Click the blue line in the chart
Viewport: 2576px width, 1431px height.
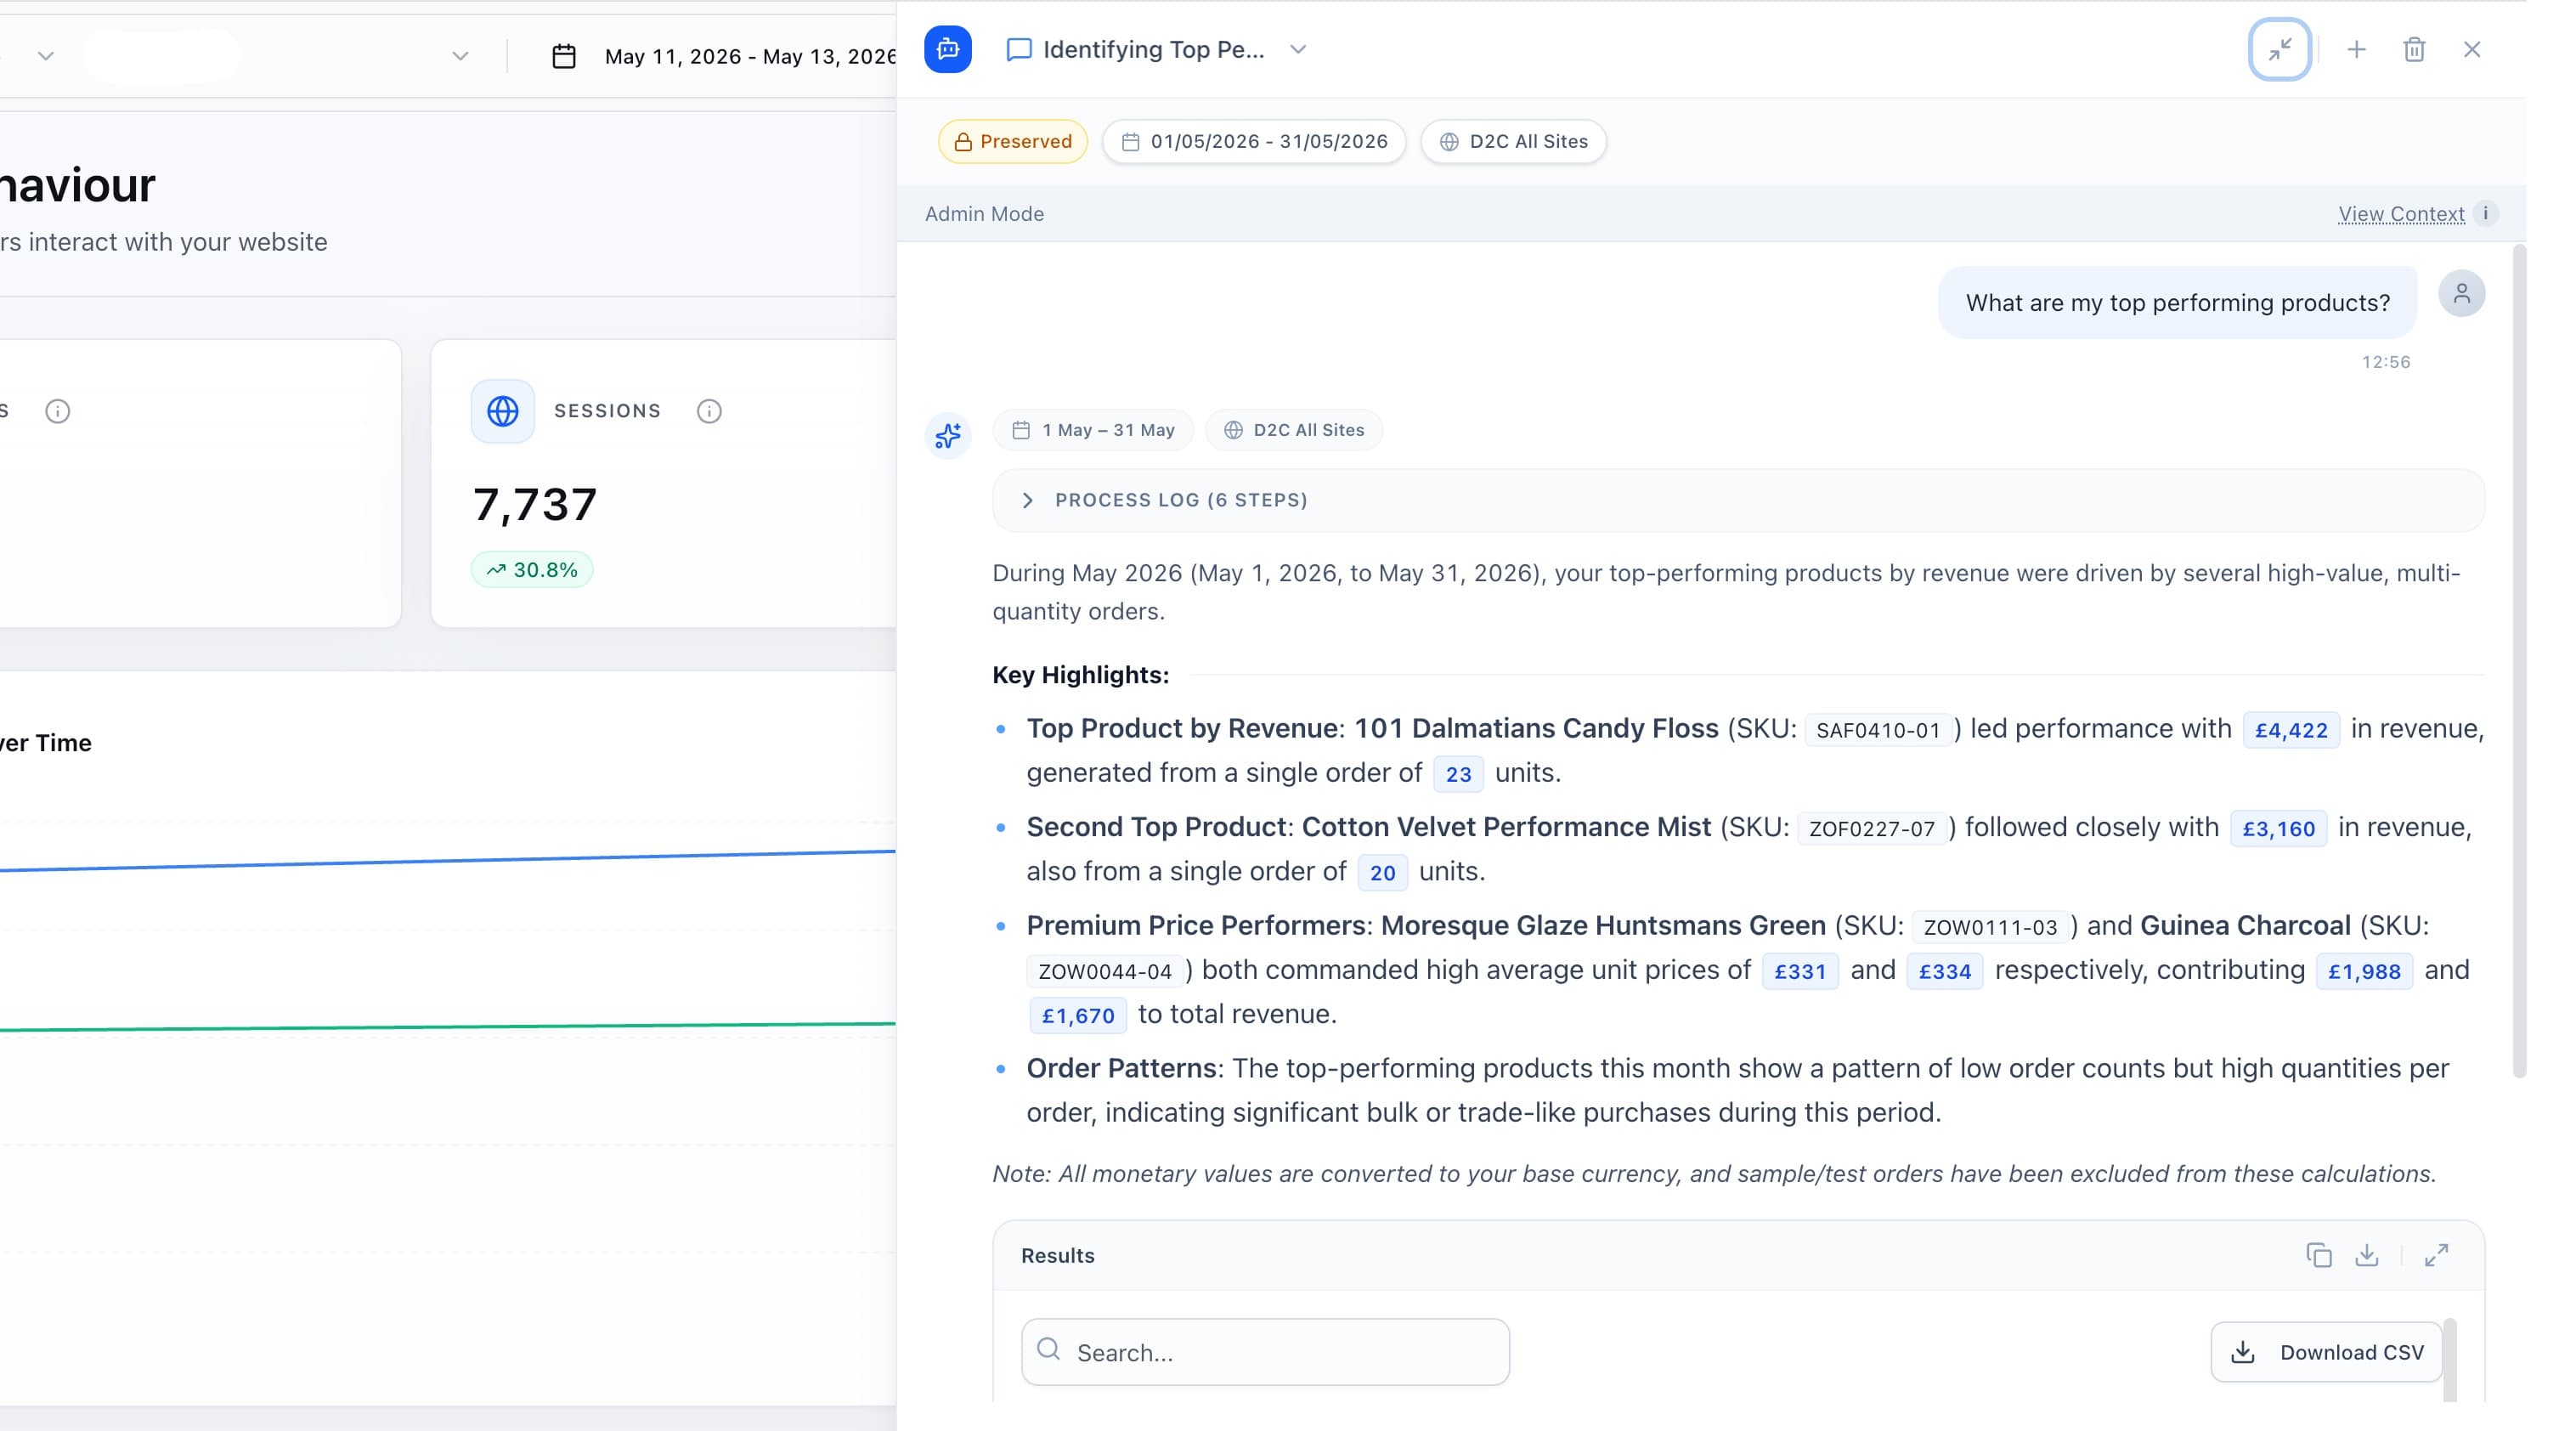tap(448, 861)
